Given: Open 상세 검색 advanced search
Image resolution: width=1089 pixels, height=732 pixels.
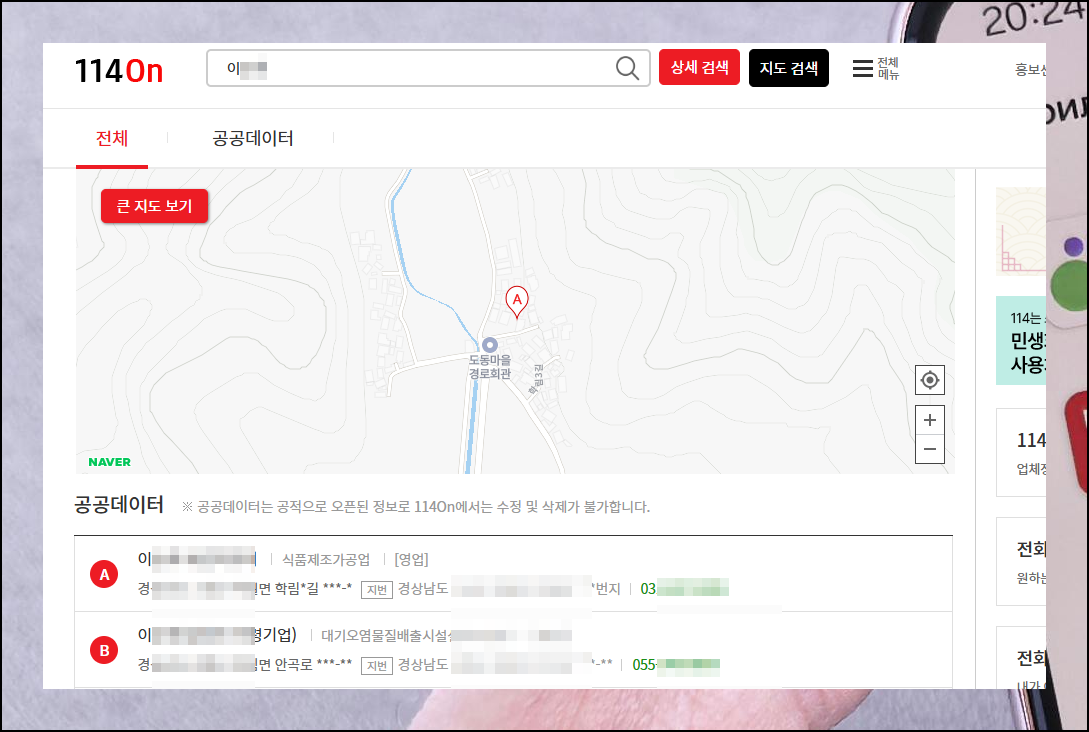Looking at the screenshot, I should (x=699, y=67).
